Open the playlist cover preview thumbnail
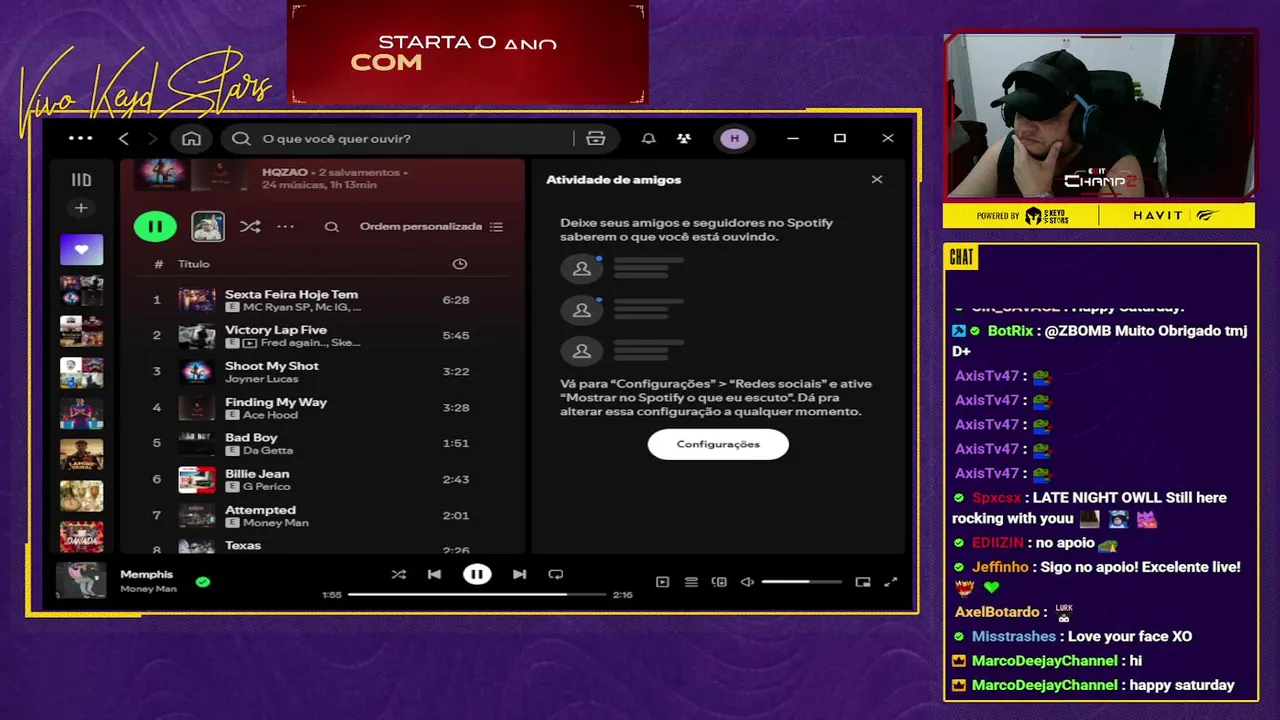1280x720 pixels. (208, 226)
